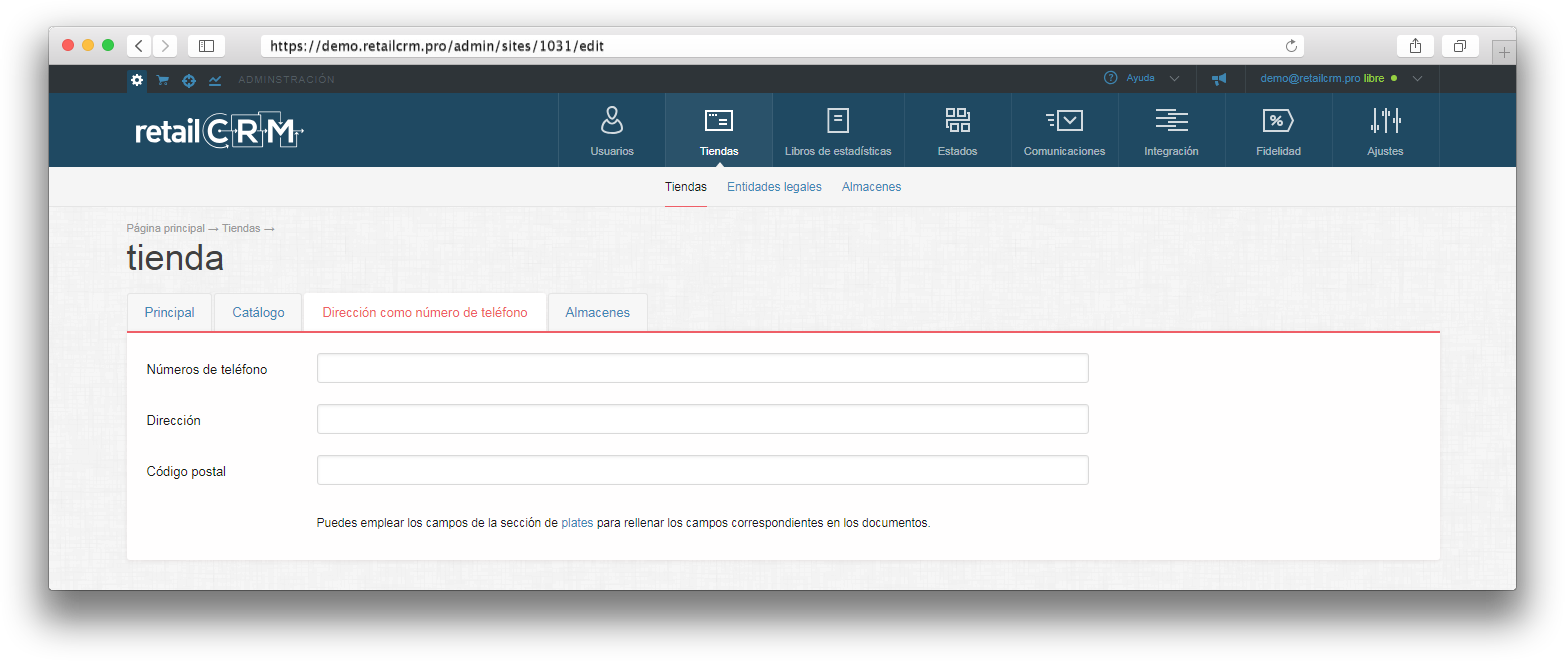1565x661 pixels.
Task: Switch to the Catálogo tab
Action: [x=258, y=313]
